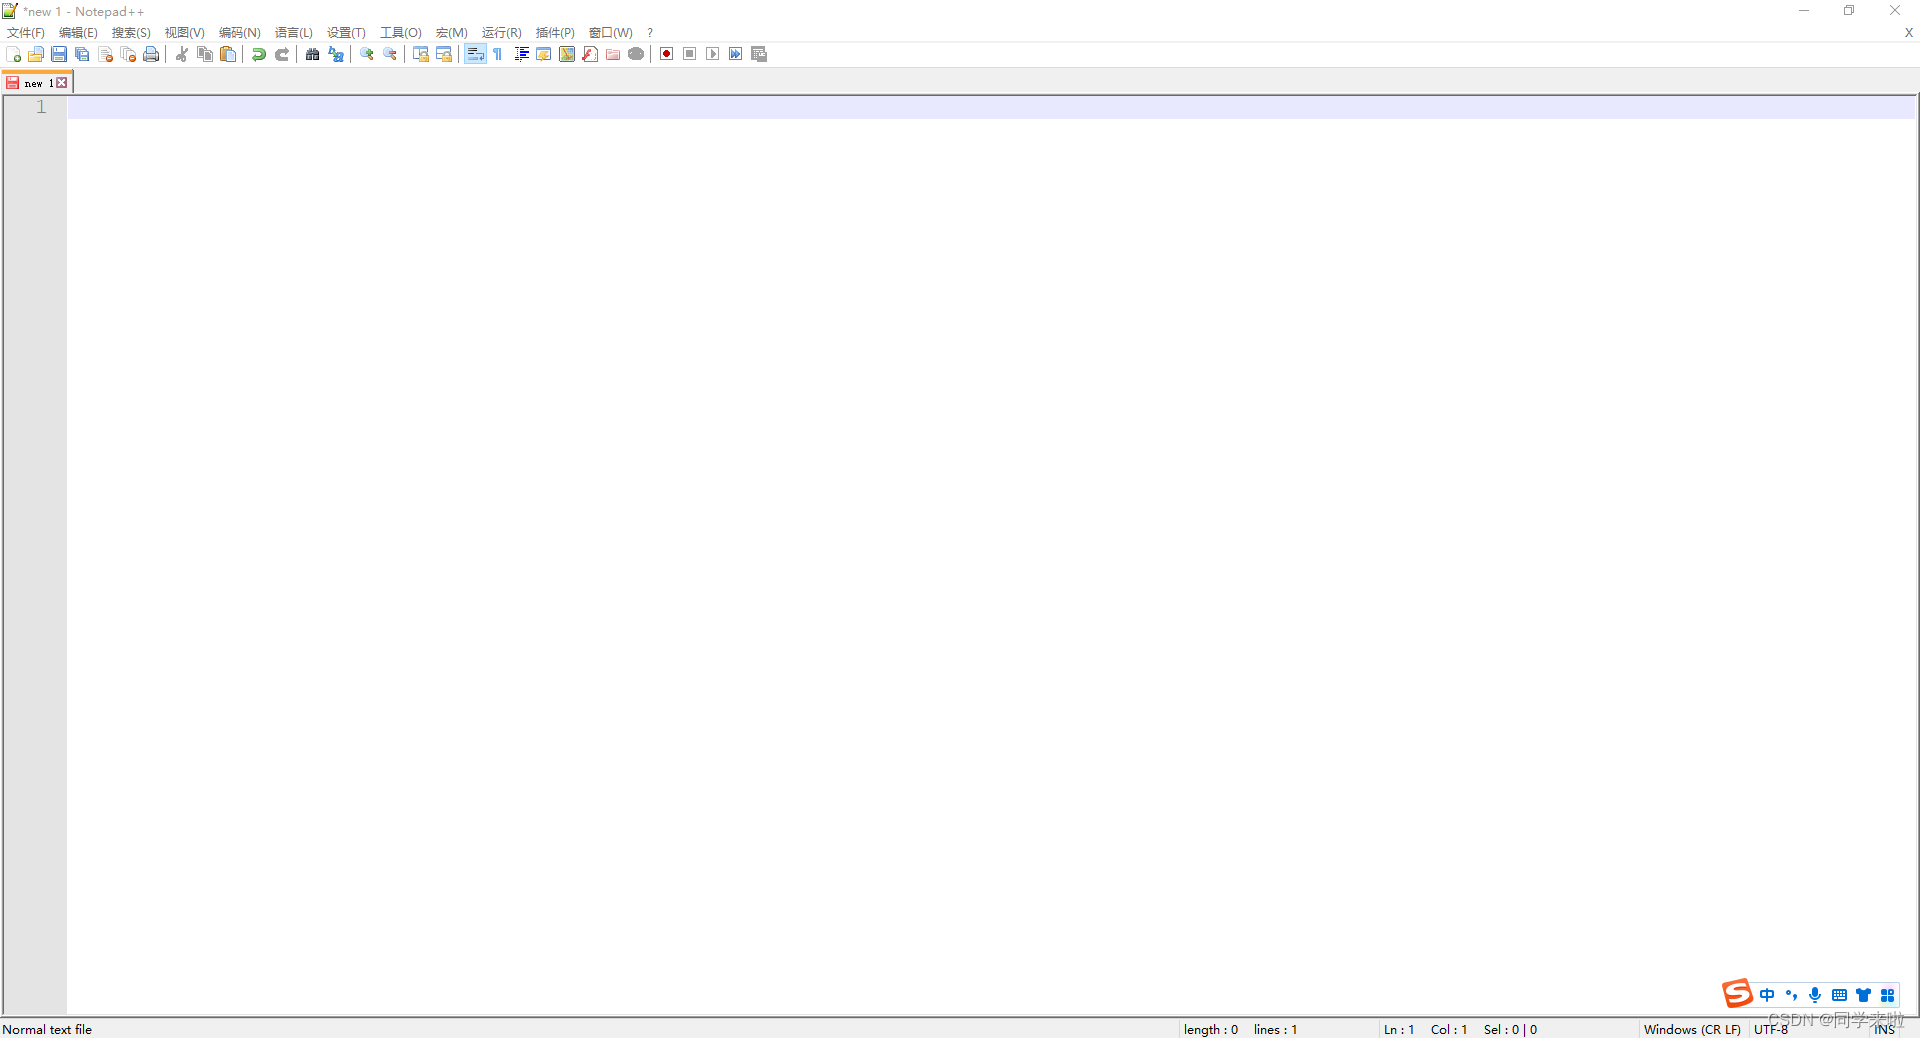The height and width of the screenshot is (1038, 1920).
Task: Open Replace dialog via toolbar icon
Action: pos(336,54)
